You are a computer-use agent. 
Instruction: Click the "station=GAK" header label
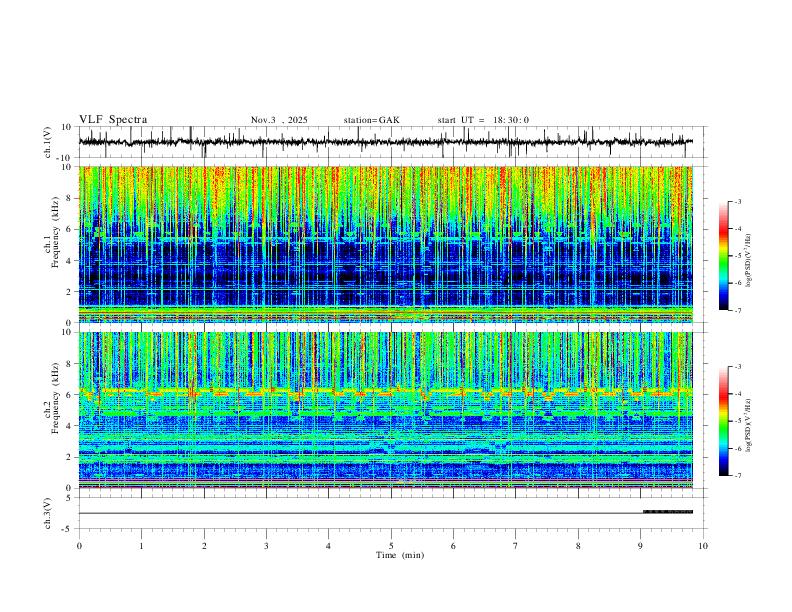[371, 120]
